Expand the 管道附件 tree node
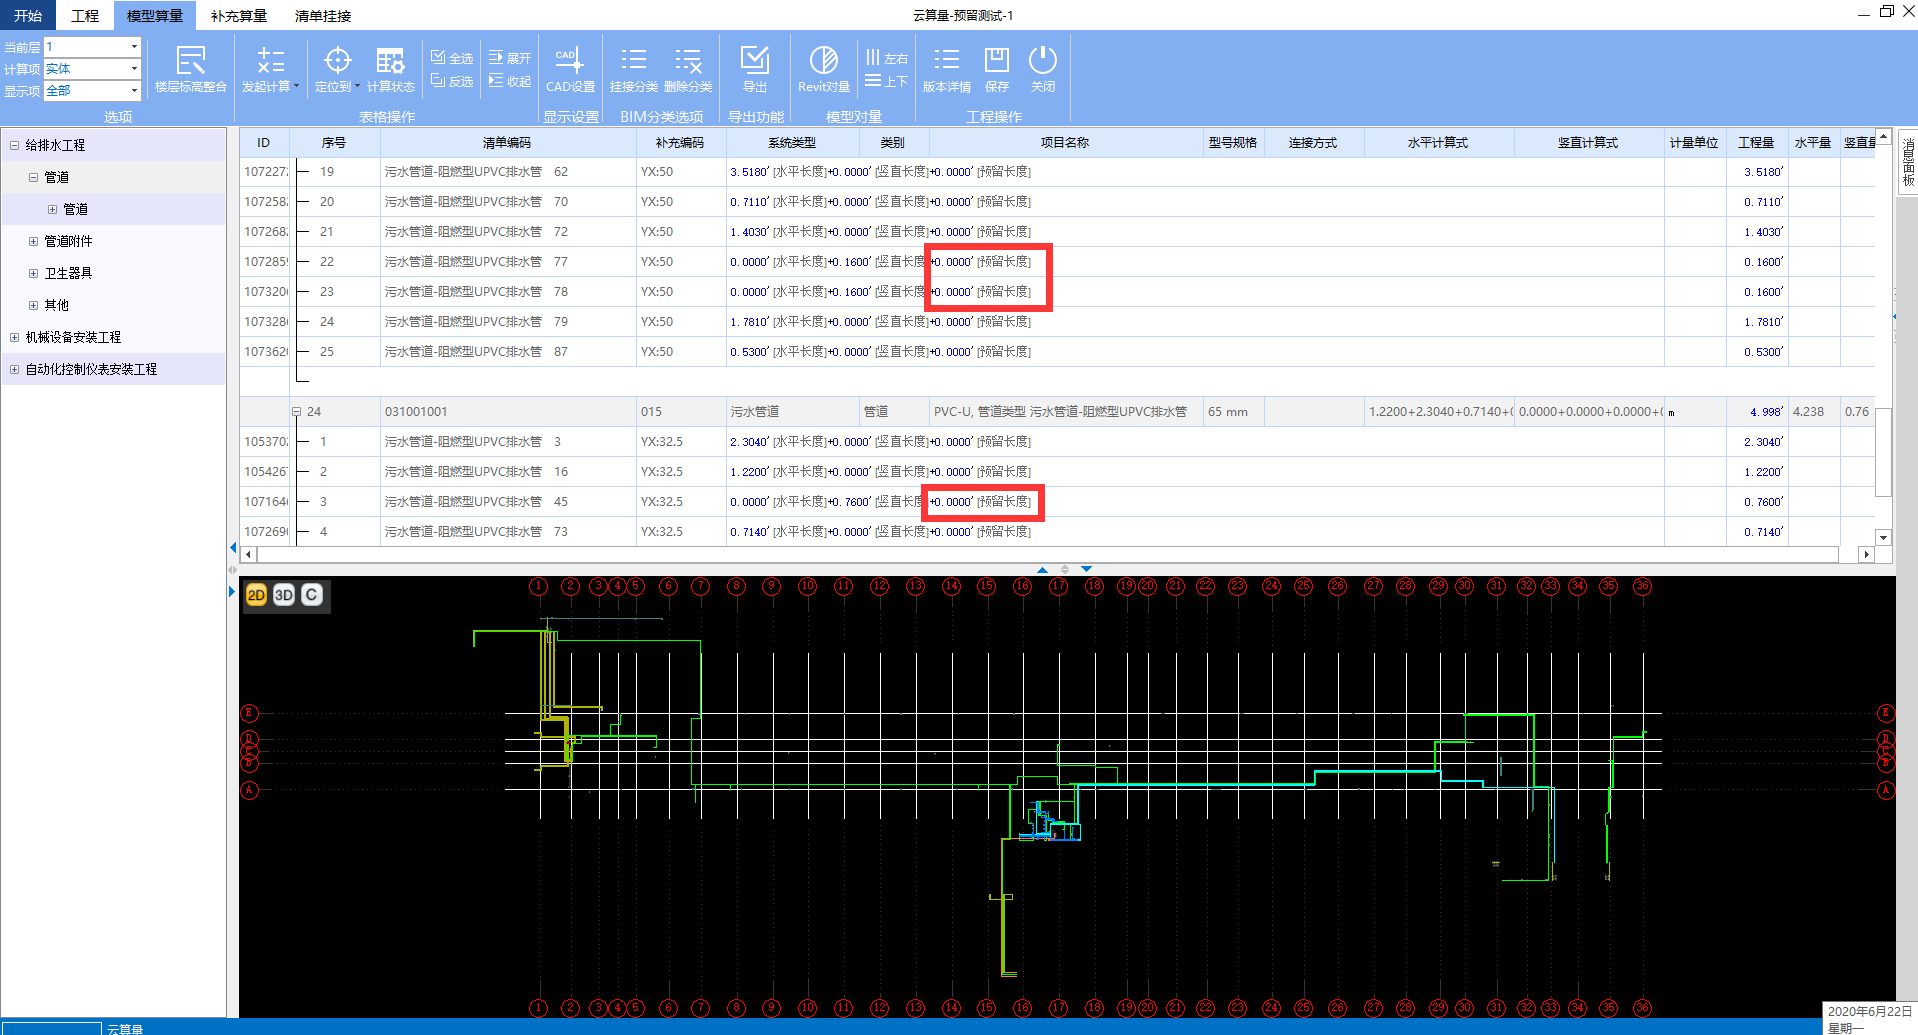This screenshot has height=1035, width=1918. pyautogui.click(x=33, y=241)
